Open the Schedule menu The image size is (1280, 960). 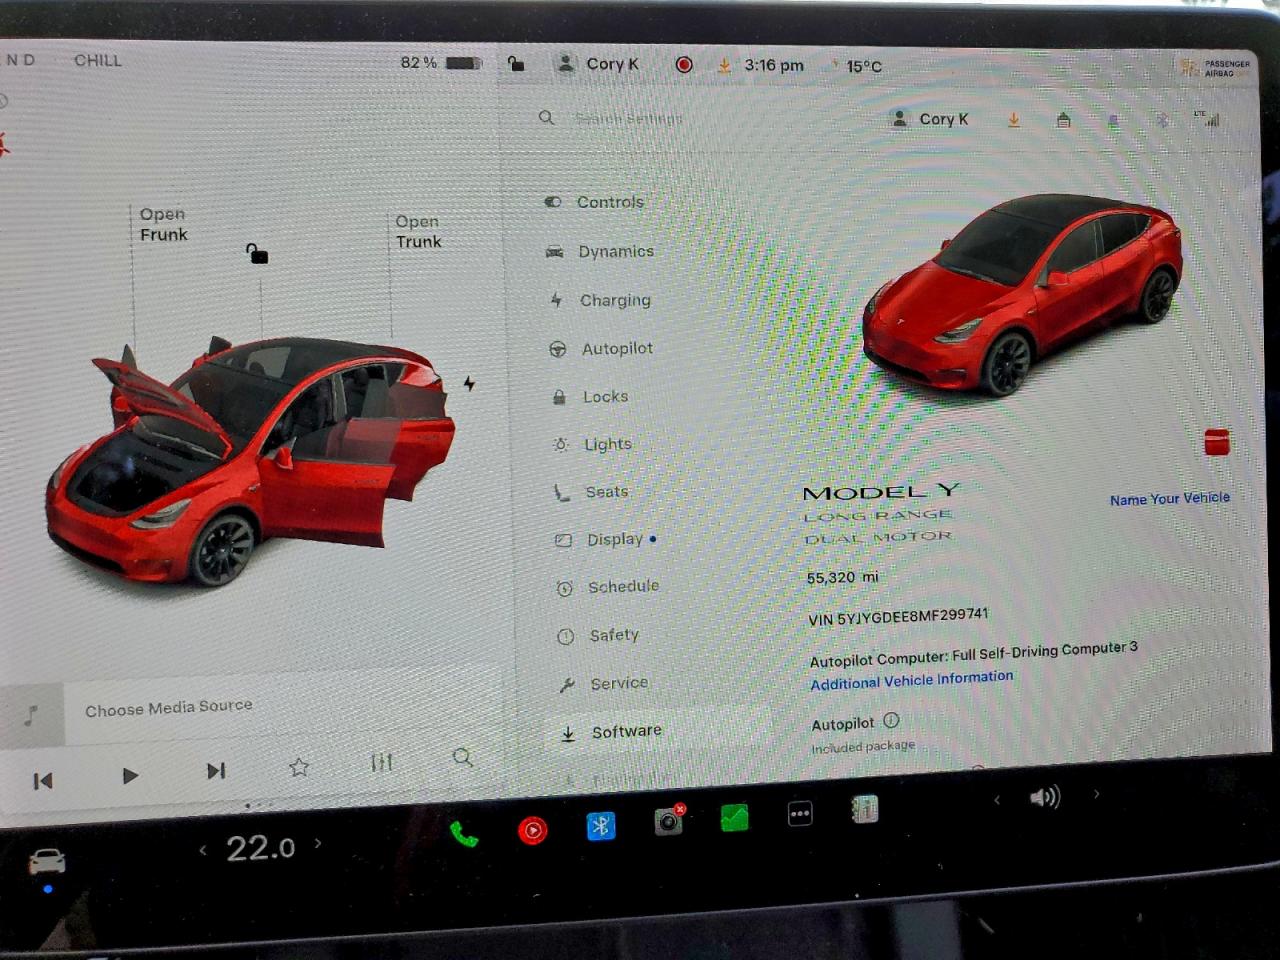point(608,587)
